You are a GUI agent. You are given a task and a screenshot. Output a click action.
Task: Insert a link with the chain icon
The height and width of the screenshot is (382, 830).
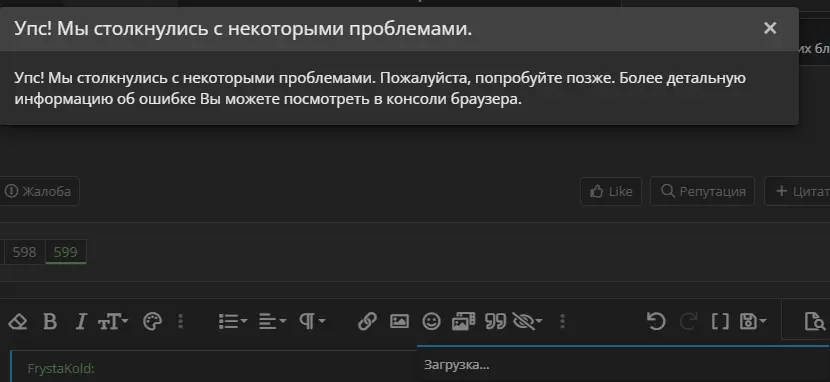click(x=367, y=321)
